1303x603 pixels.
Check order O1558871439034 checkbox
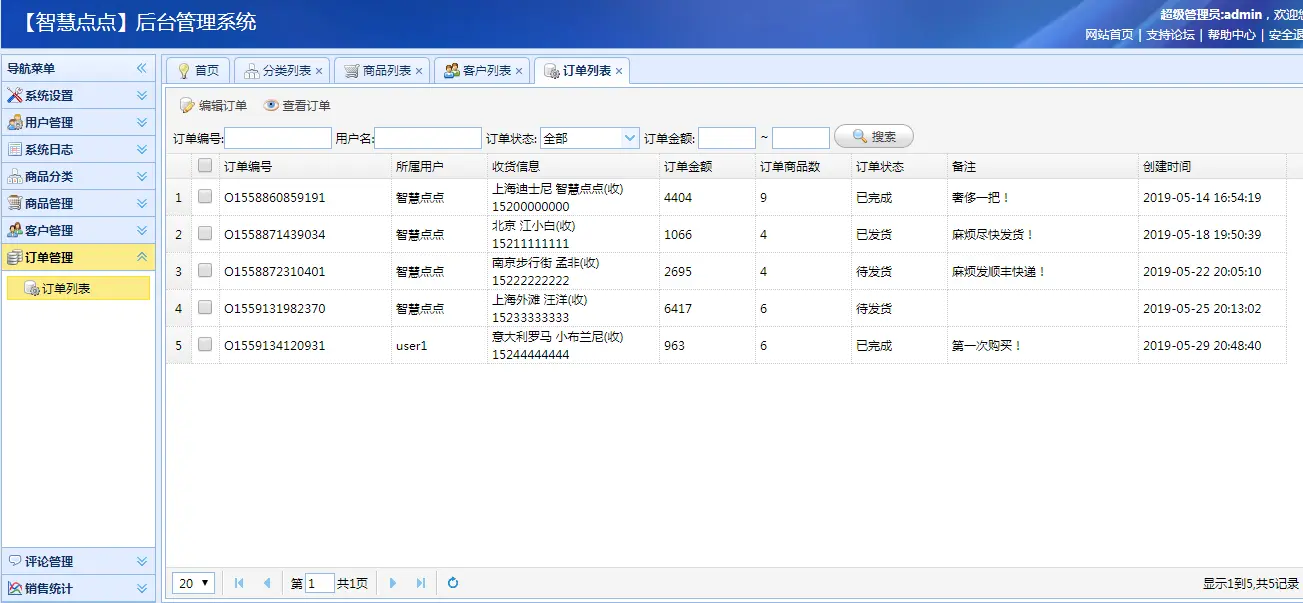(205, 234)
